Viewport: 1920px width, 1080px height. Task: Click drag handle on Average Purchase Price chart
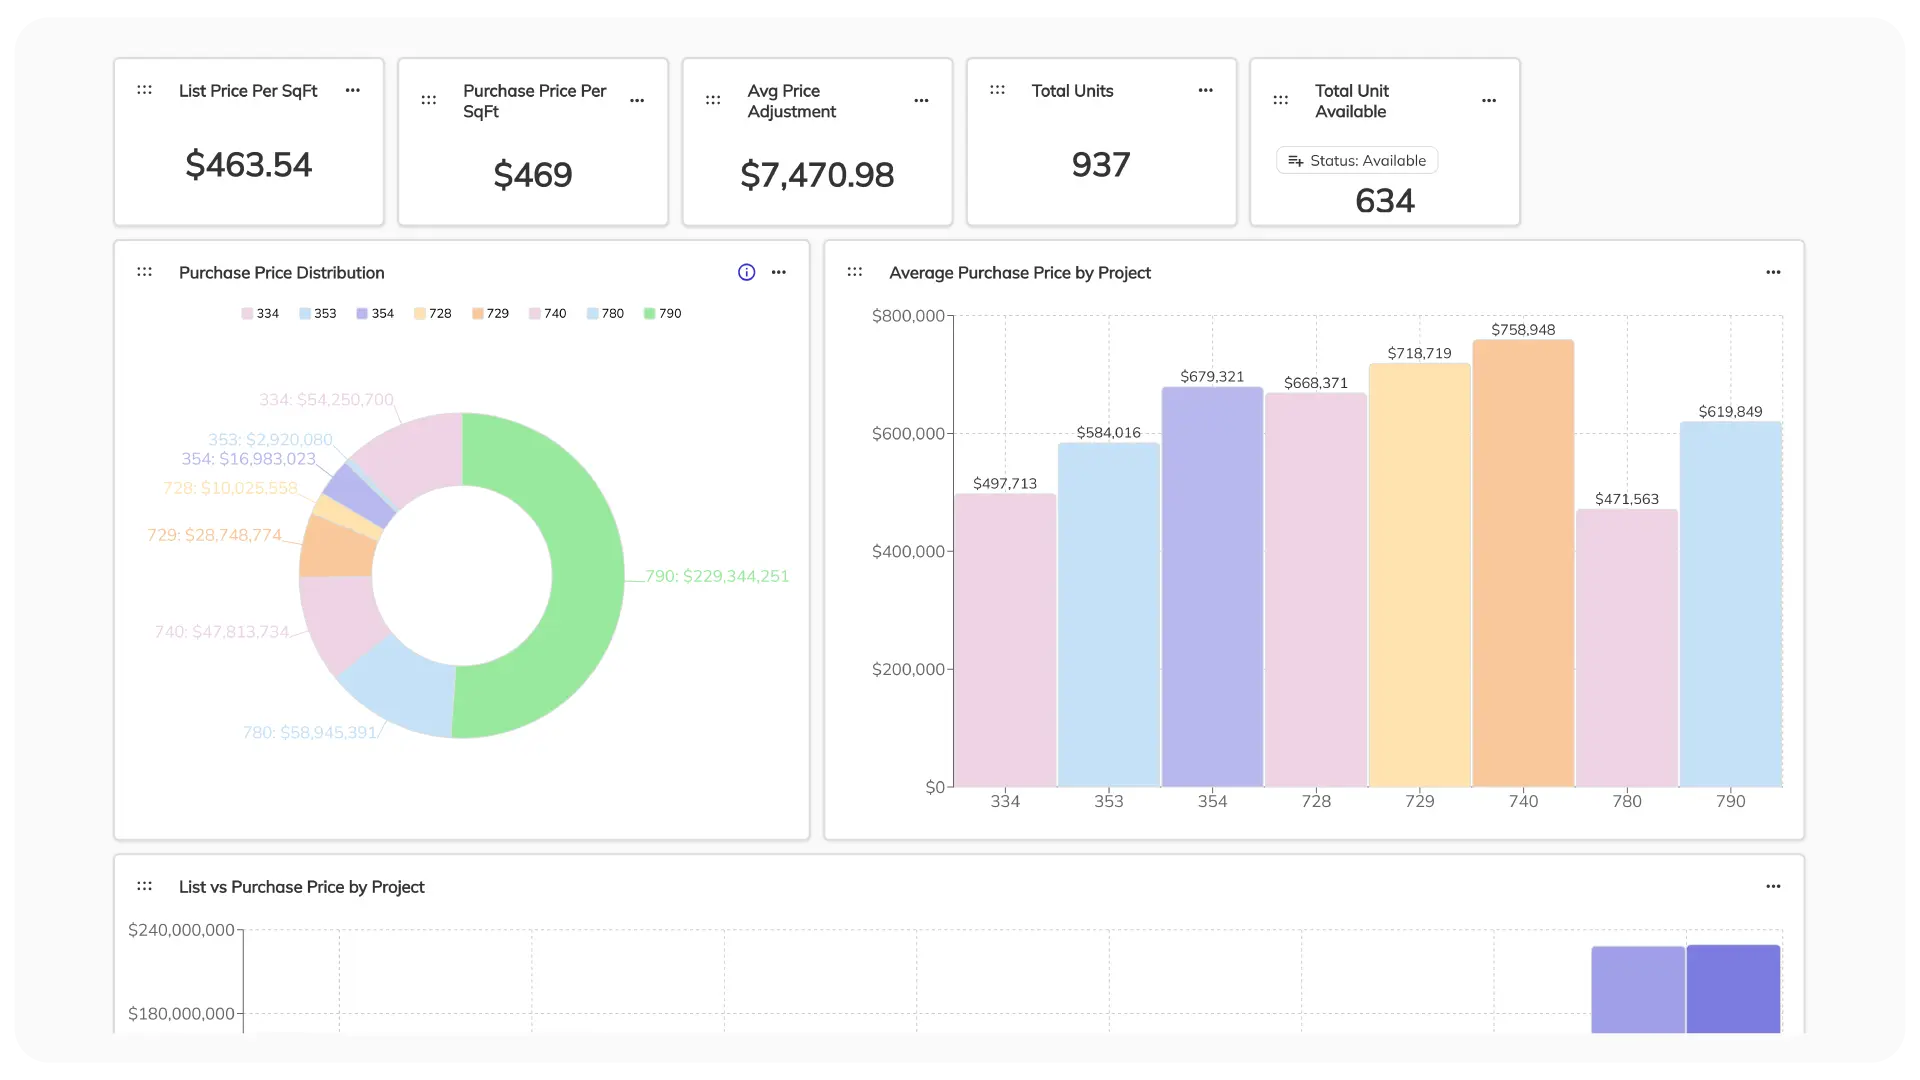pos(855,272)
